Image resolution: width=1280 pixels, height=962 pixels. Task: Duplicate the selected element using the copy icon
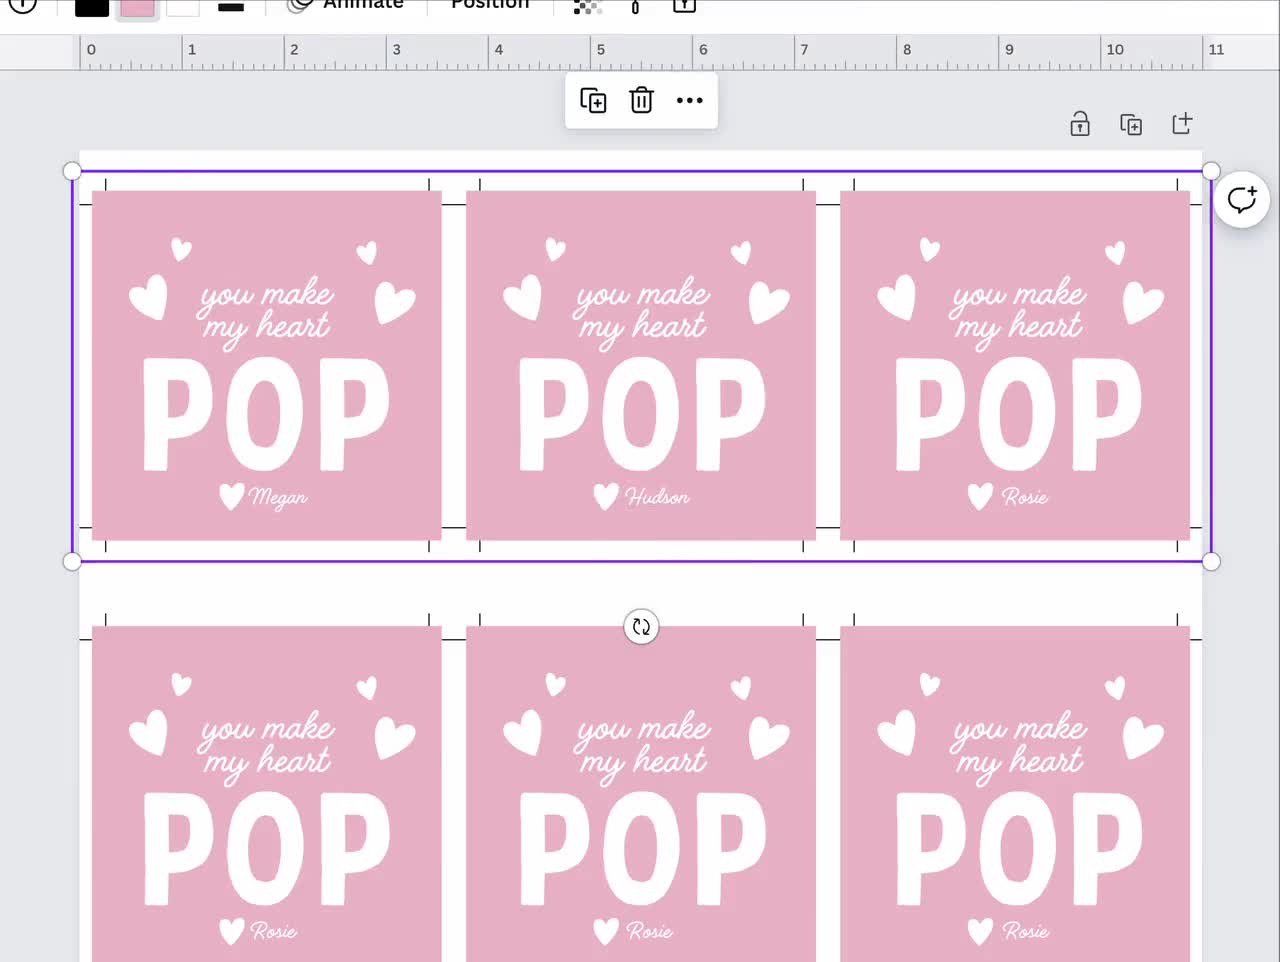click(593, 100)
